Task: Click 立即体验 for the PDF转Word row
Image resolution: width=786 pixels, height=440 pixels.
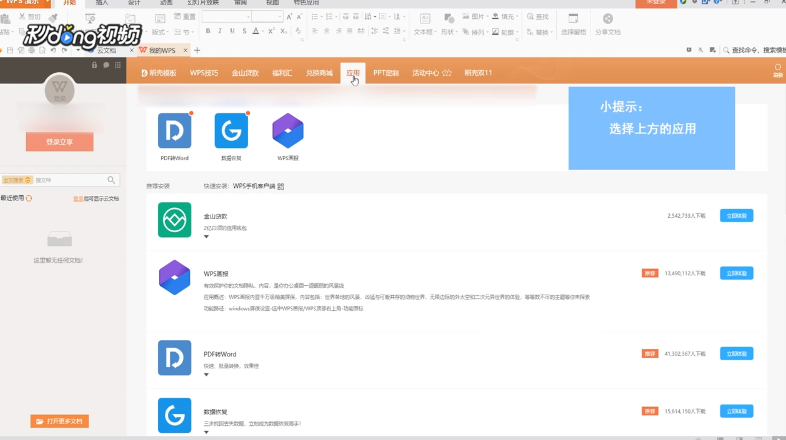Action: click(x=736, y=353)
